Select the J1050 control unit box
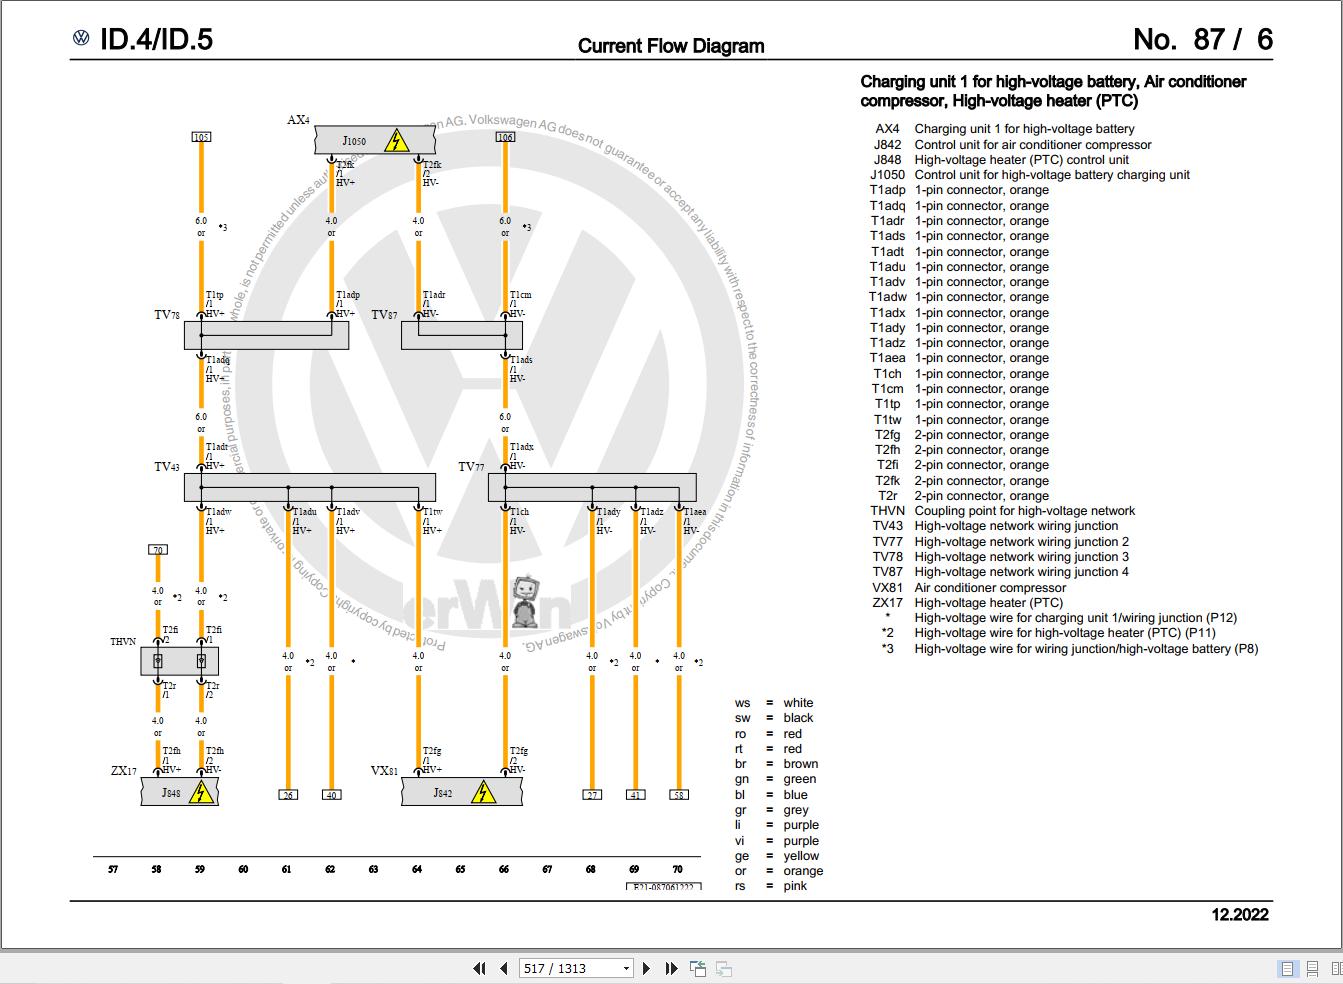The height and width of the screenshot is (984, 1343). pos(375,140)
